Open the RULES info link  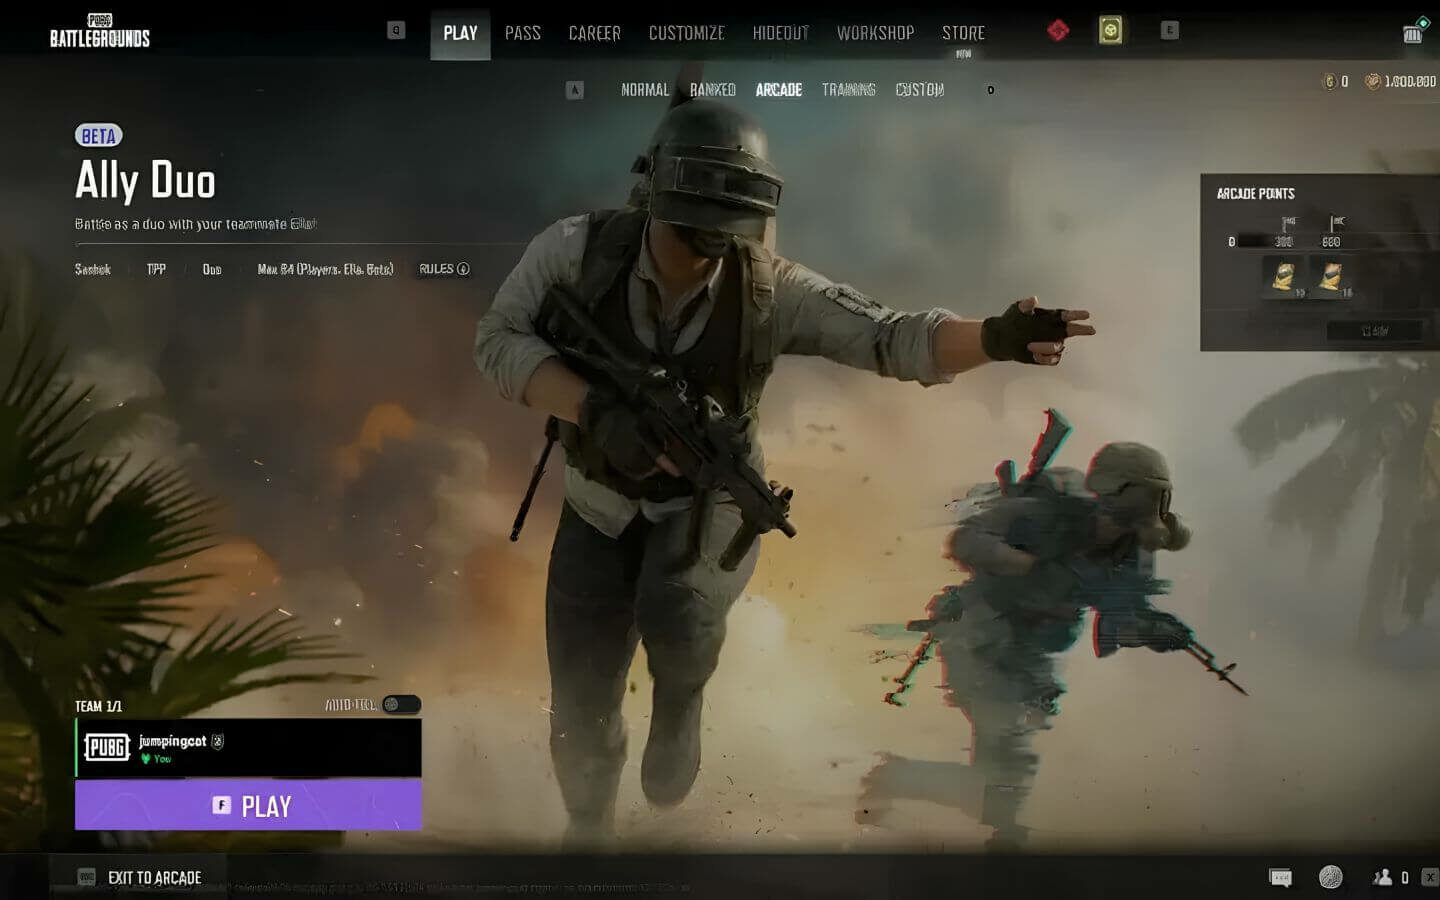(x=444, y=269)
